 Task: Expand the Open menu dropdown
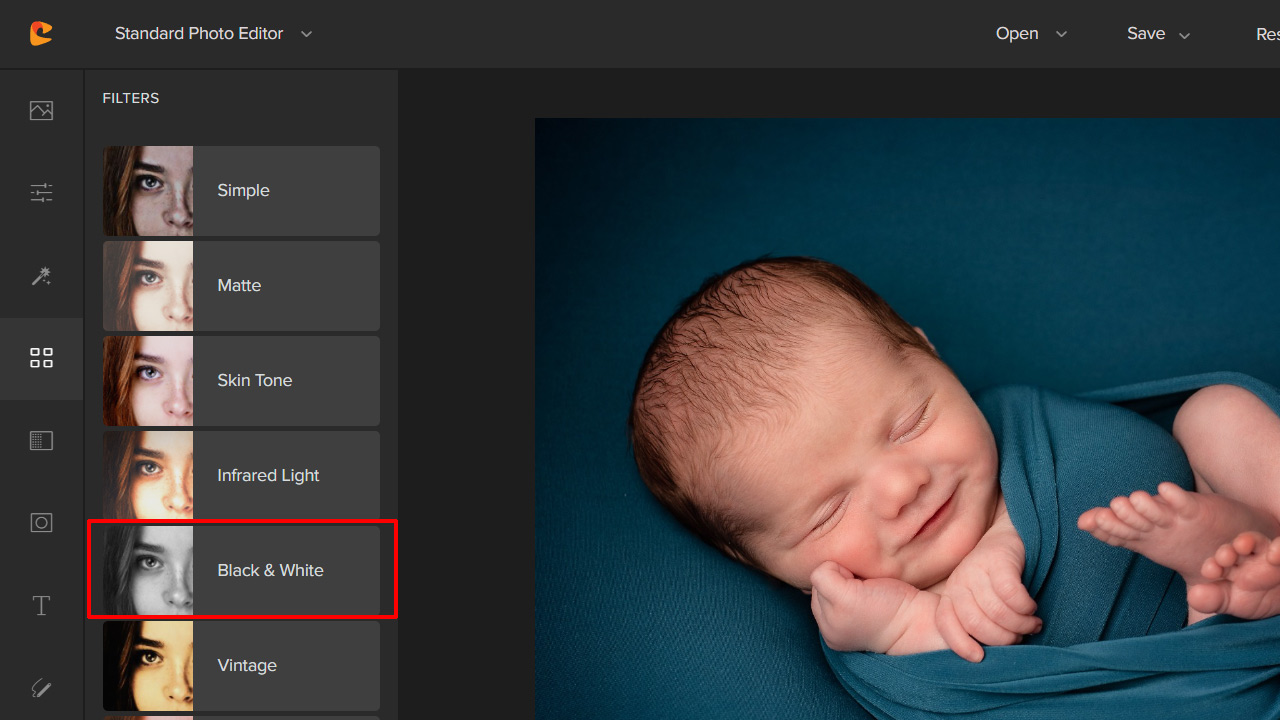(x=1030, y=34)
